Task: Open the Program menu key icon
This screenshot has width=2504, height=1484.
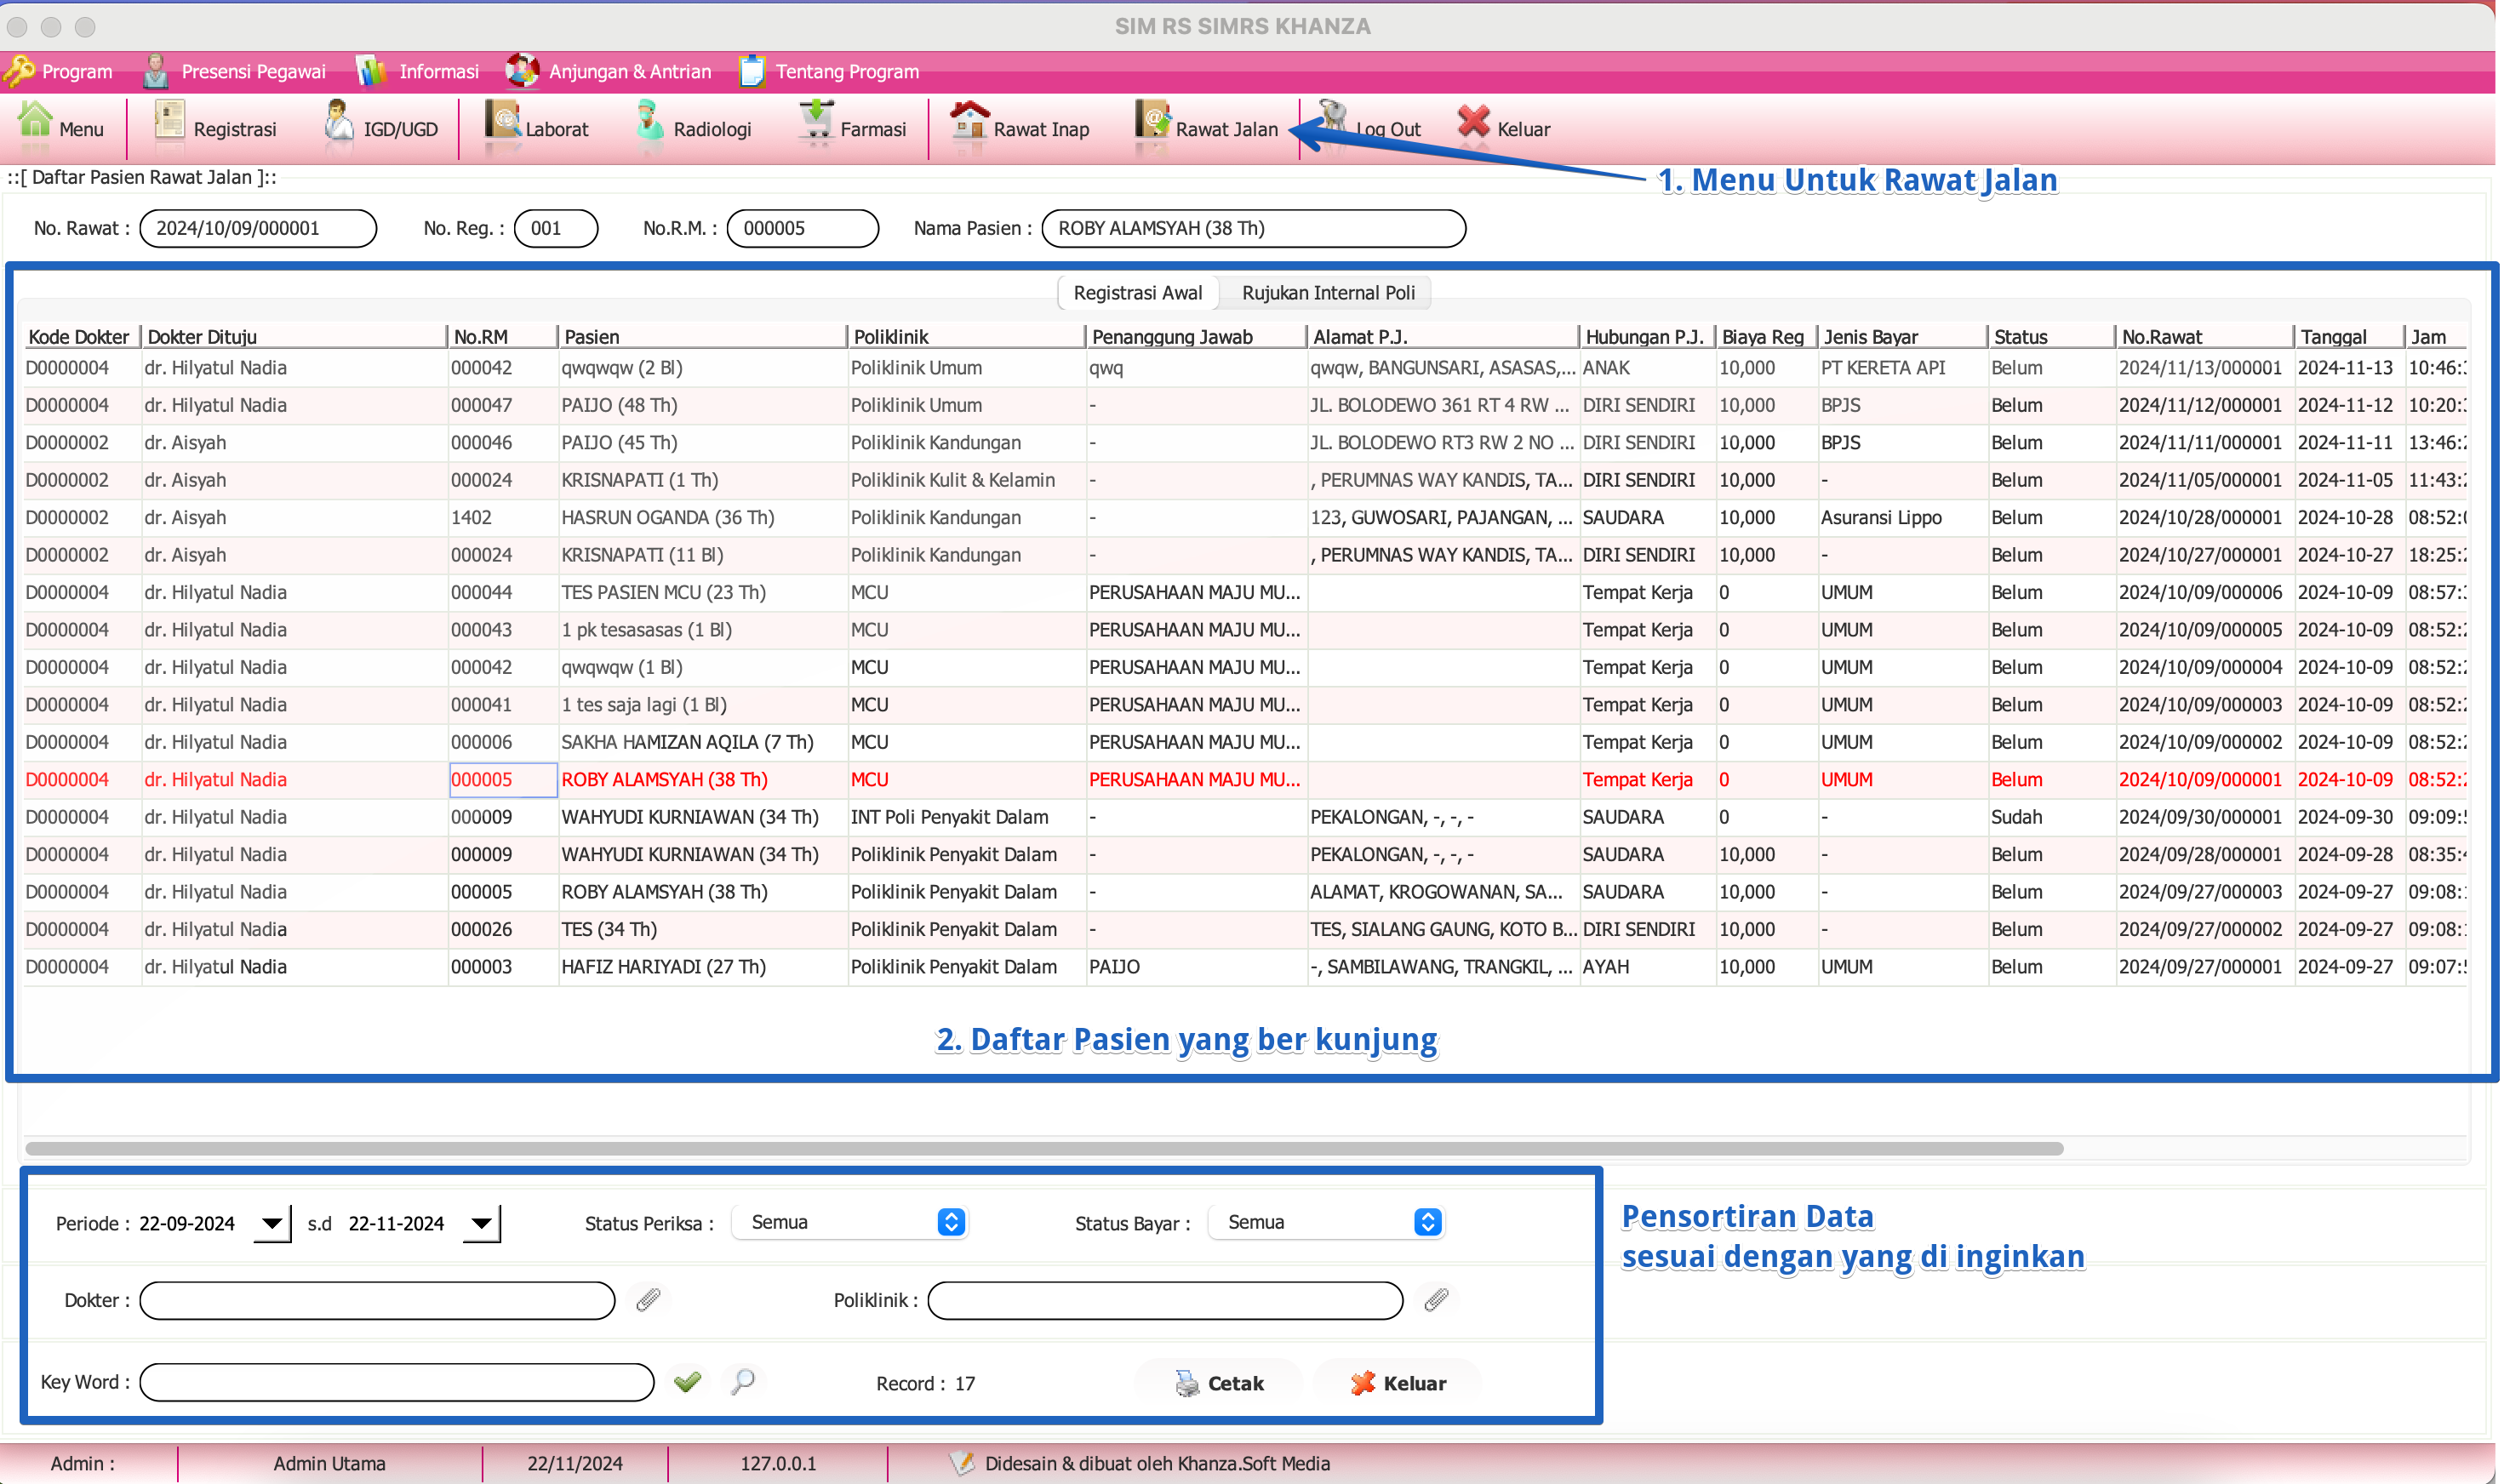Action: click(x=19, y=71)
